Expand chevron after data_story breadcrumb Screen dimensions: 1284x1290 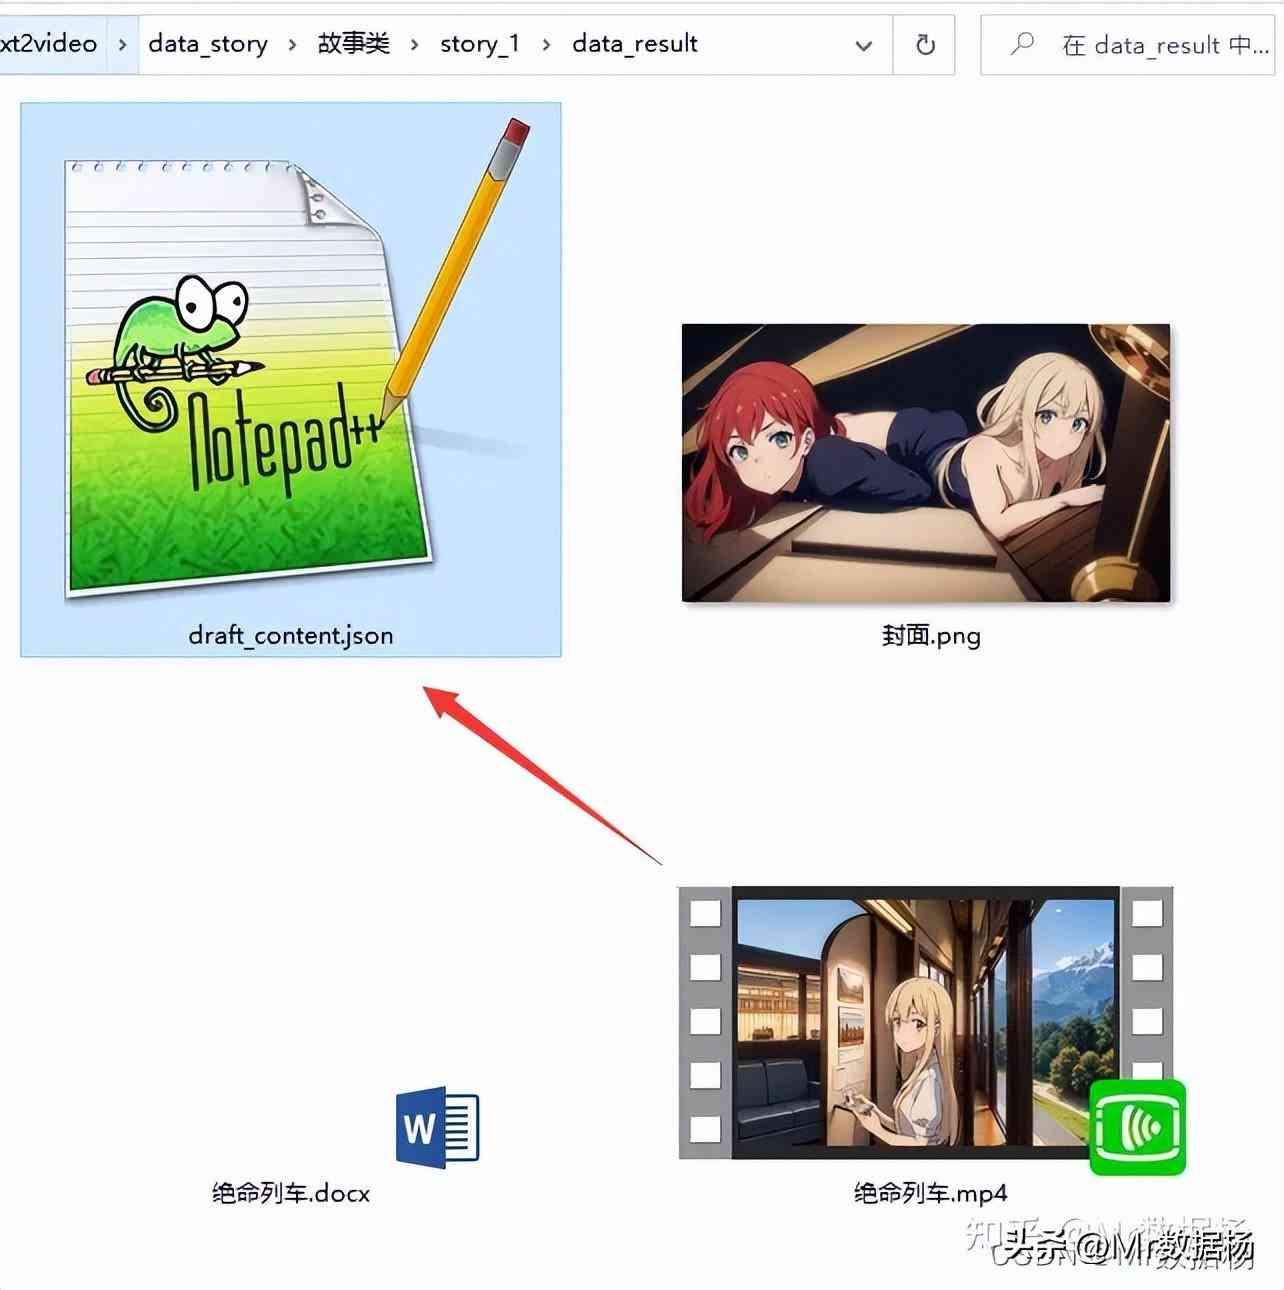point(293,45)
